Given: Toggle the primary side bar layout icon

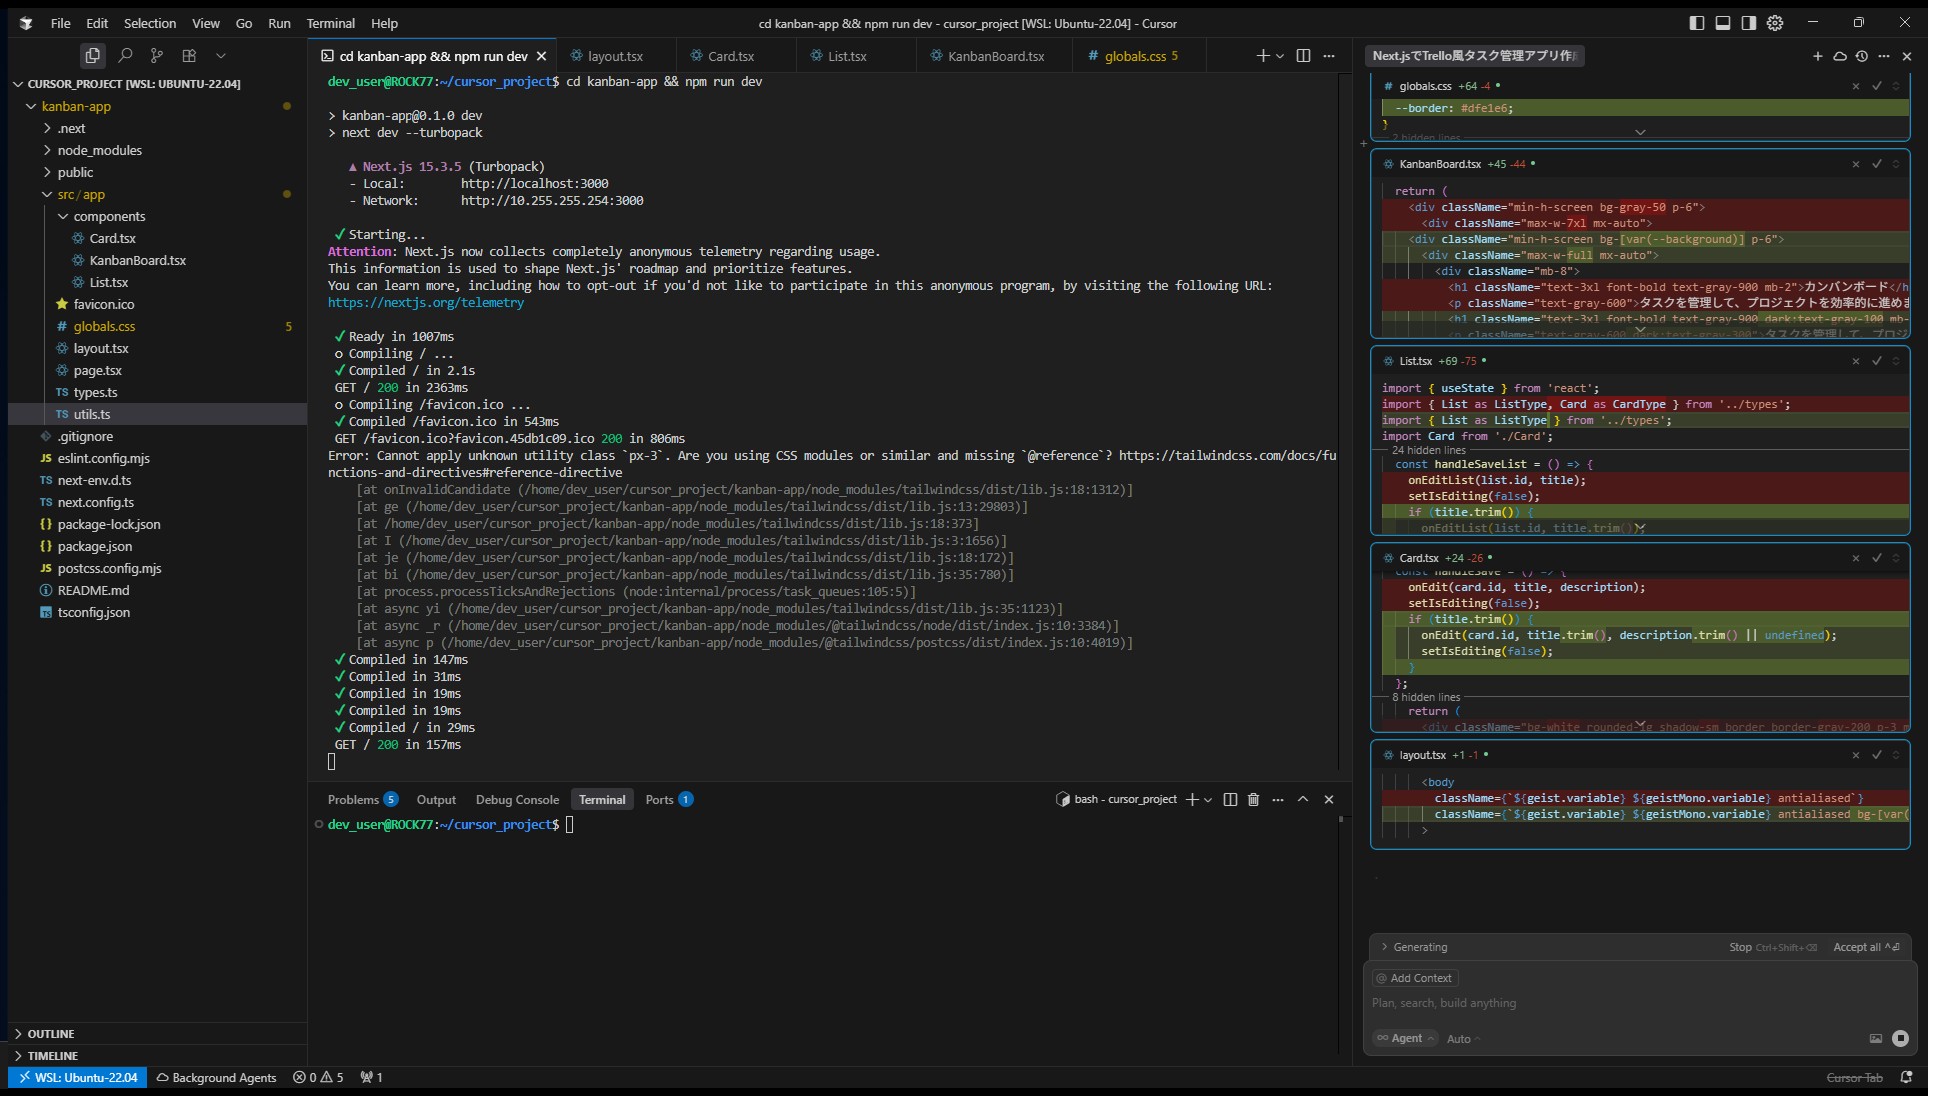Looking at the screenshot, I should coord(1696,23).
